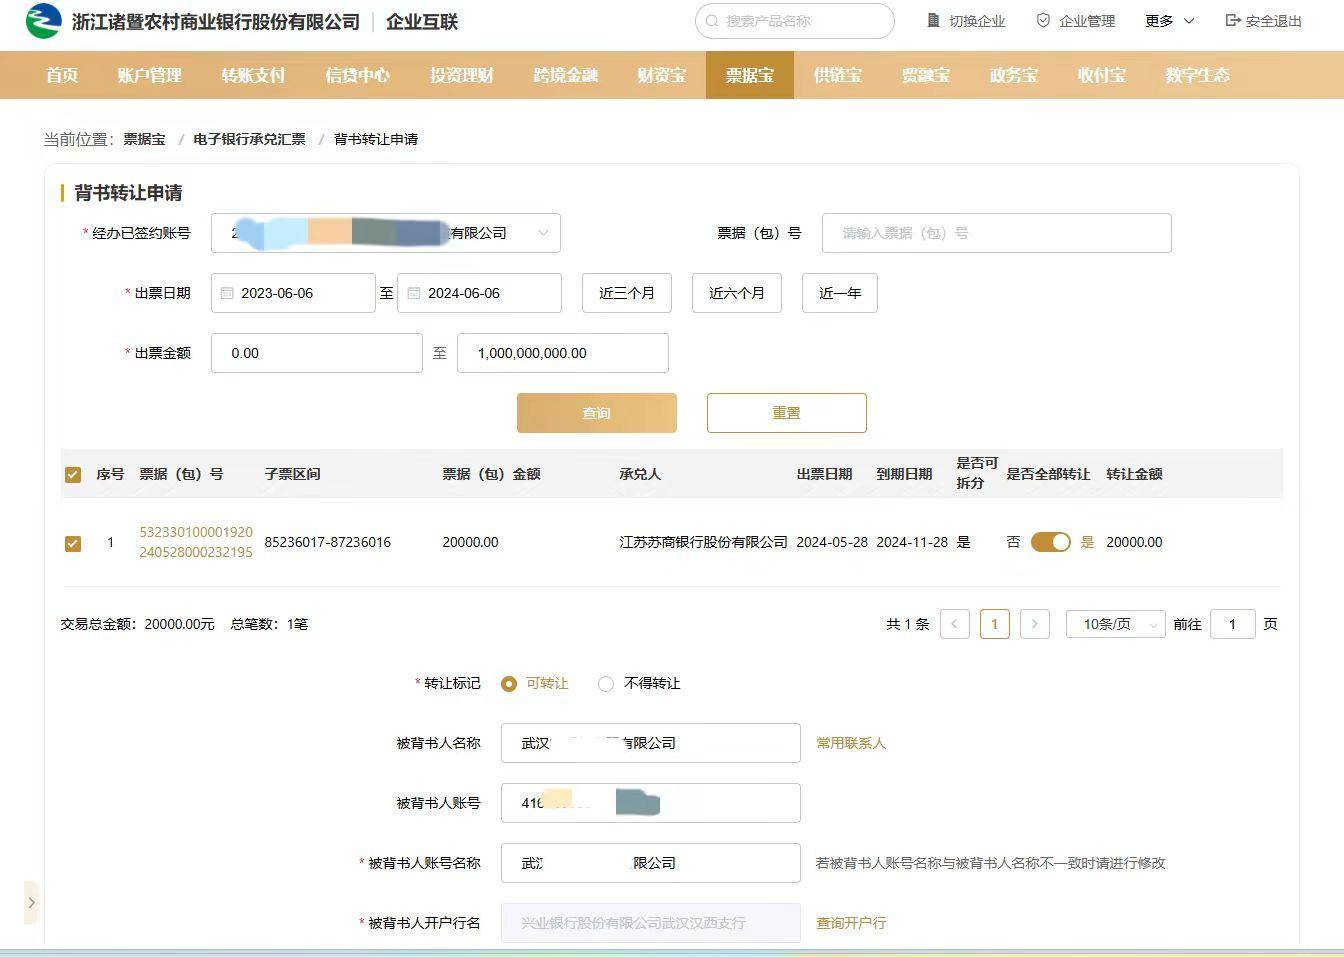Viewport: 1344px width, 957px height.
Task: Focus the product name search box
Action: pyautogui.click(x=795, y=21)
